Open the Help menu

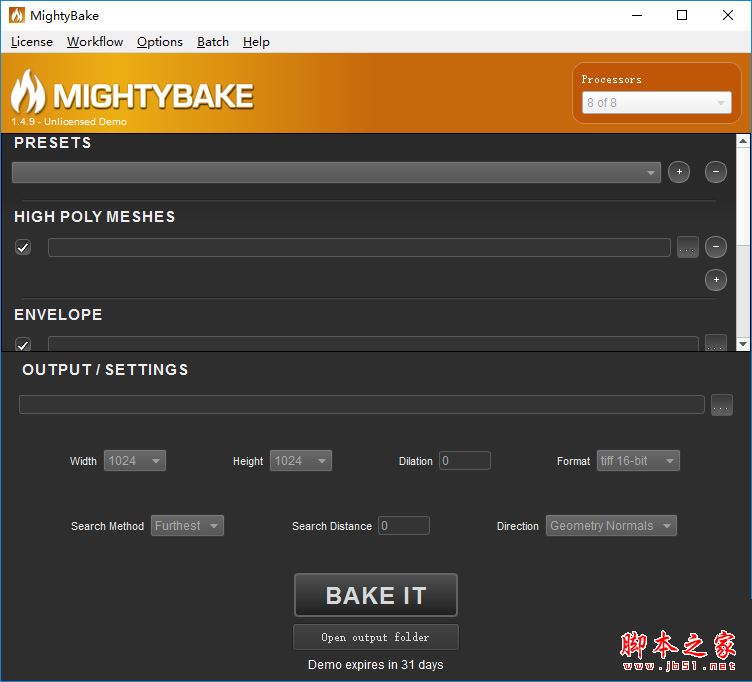pyautogui.click(x=256, y=42)
